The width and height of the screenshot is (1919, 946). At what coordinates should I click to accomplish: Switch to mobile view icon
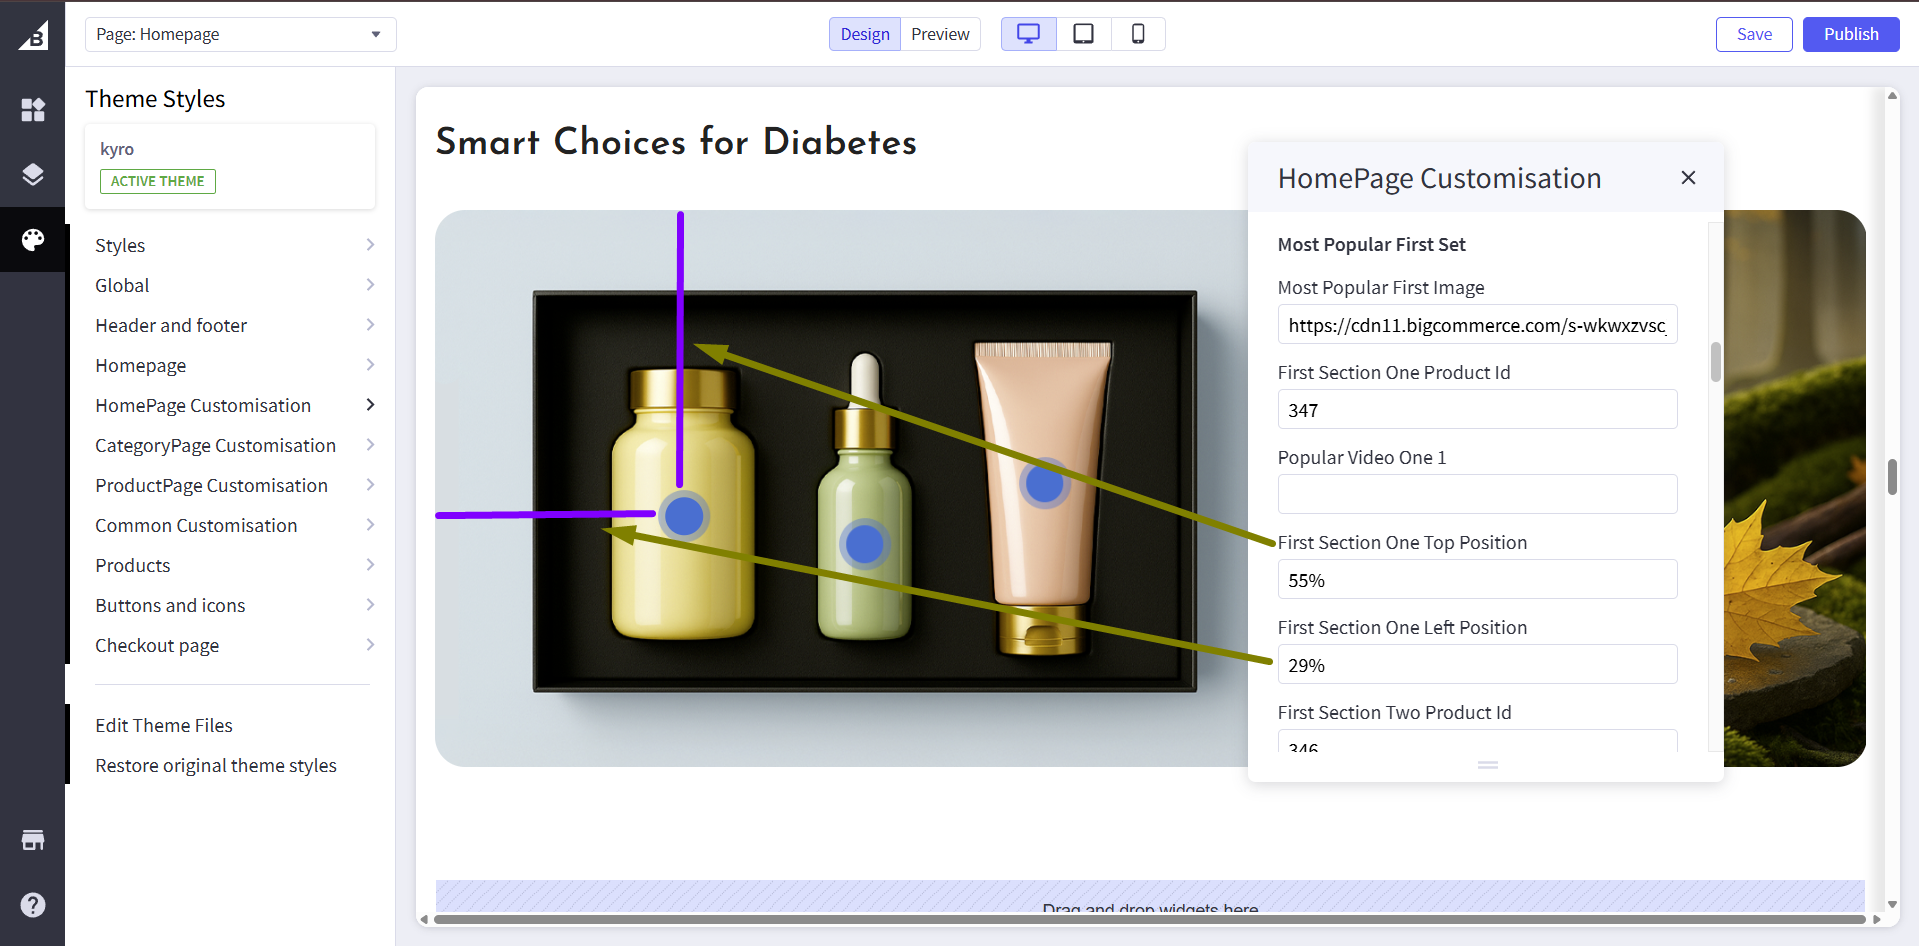(x=1138, y=34)
